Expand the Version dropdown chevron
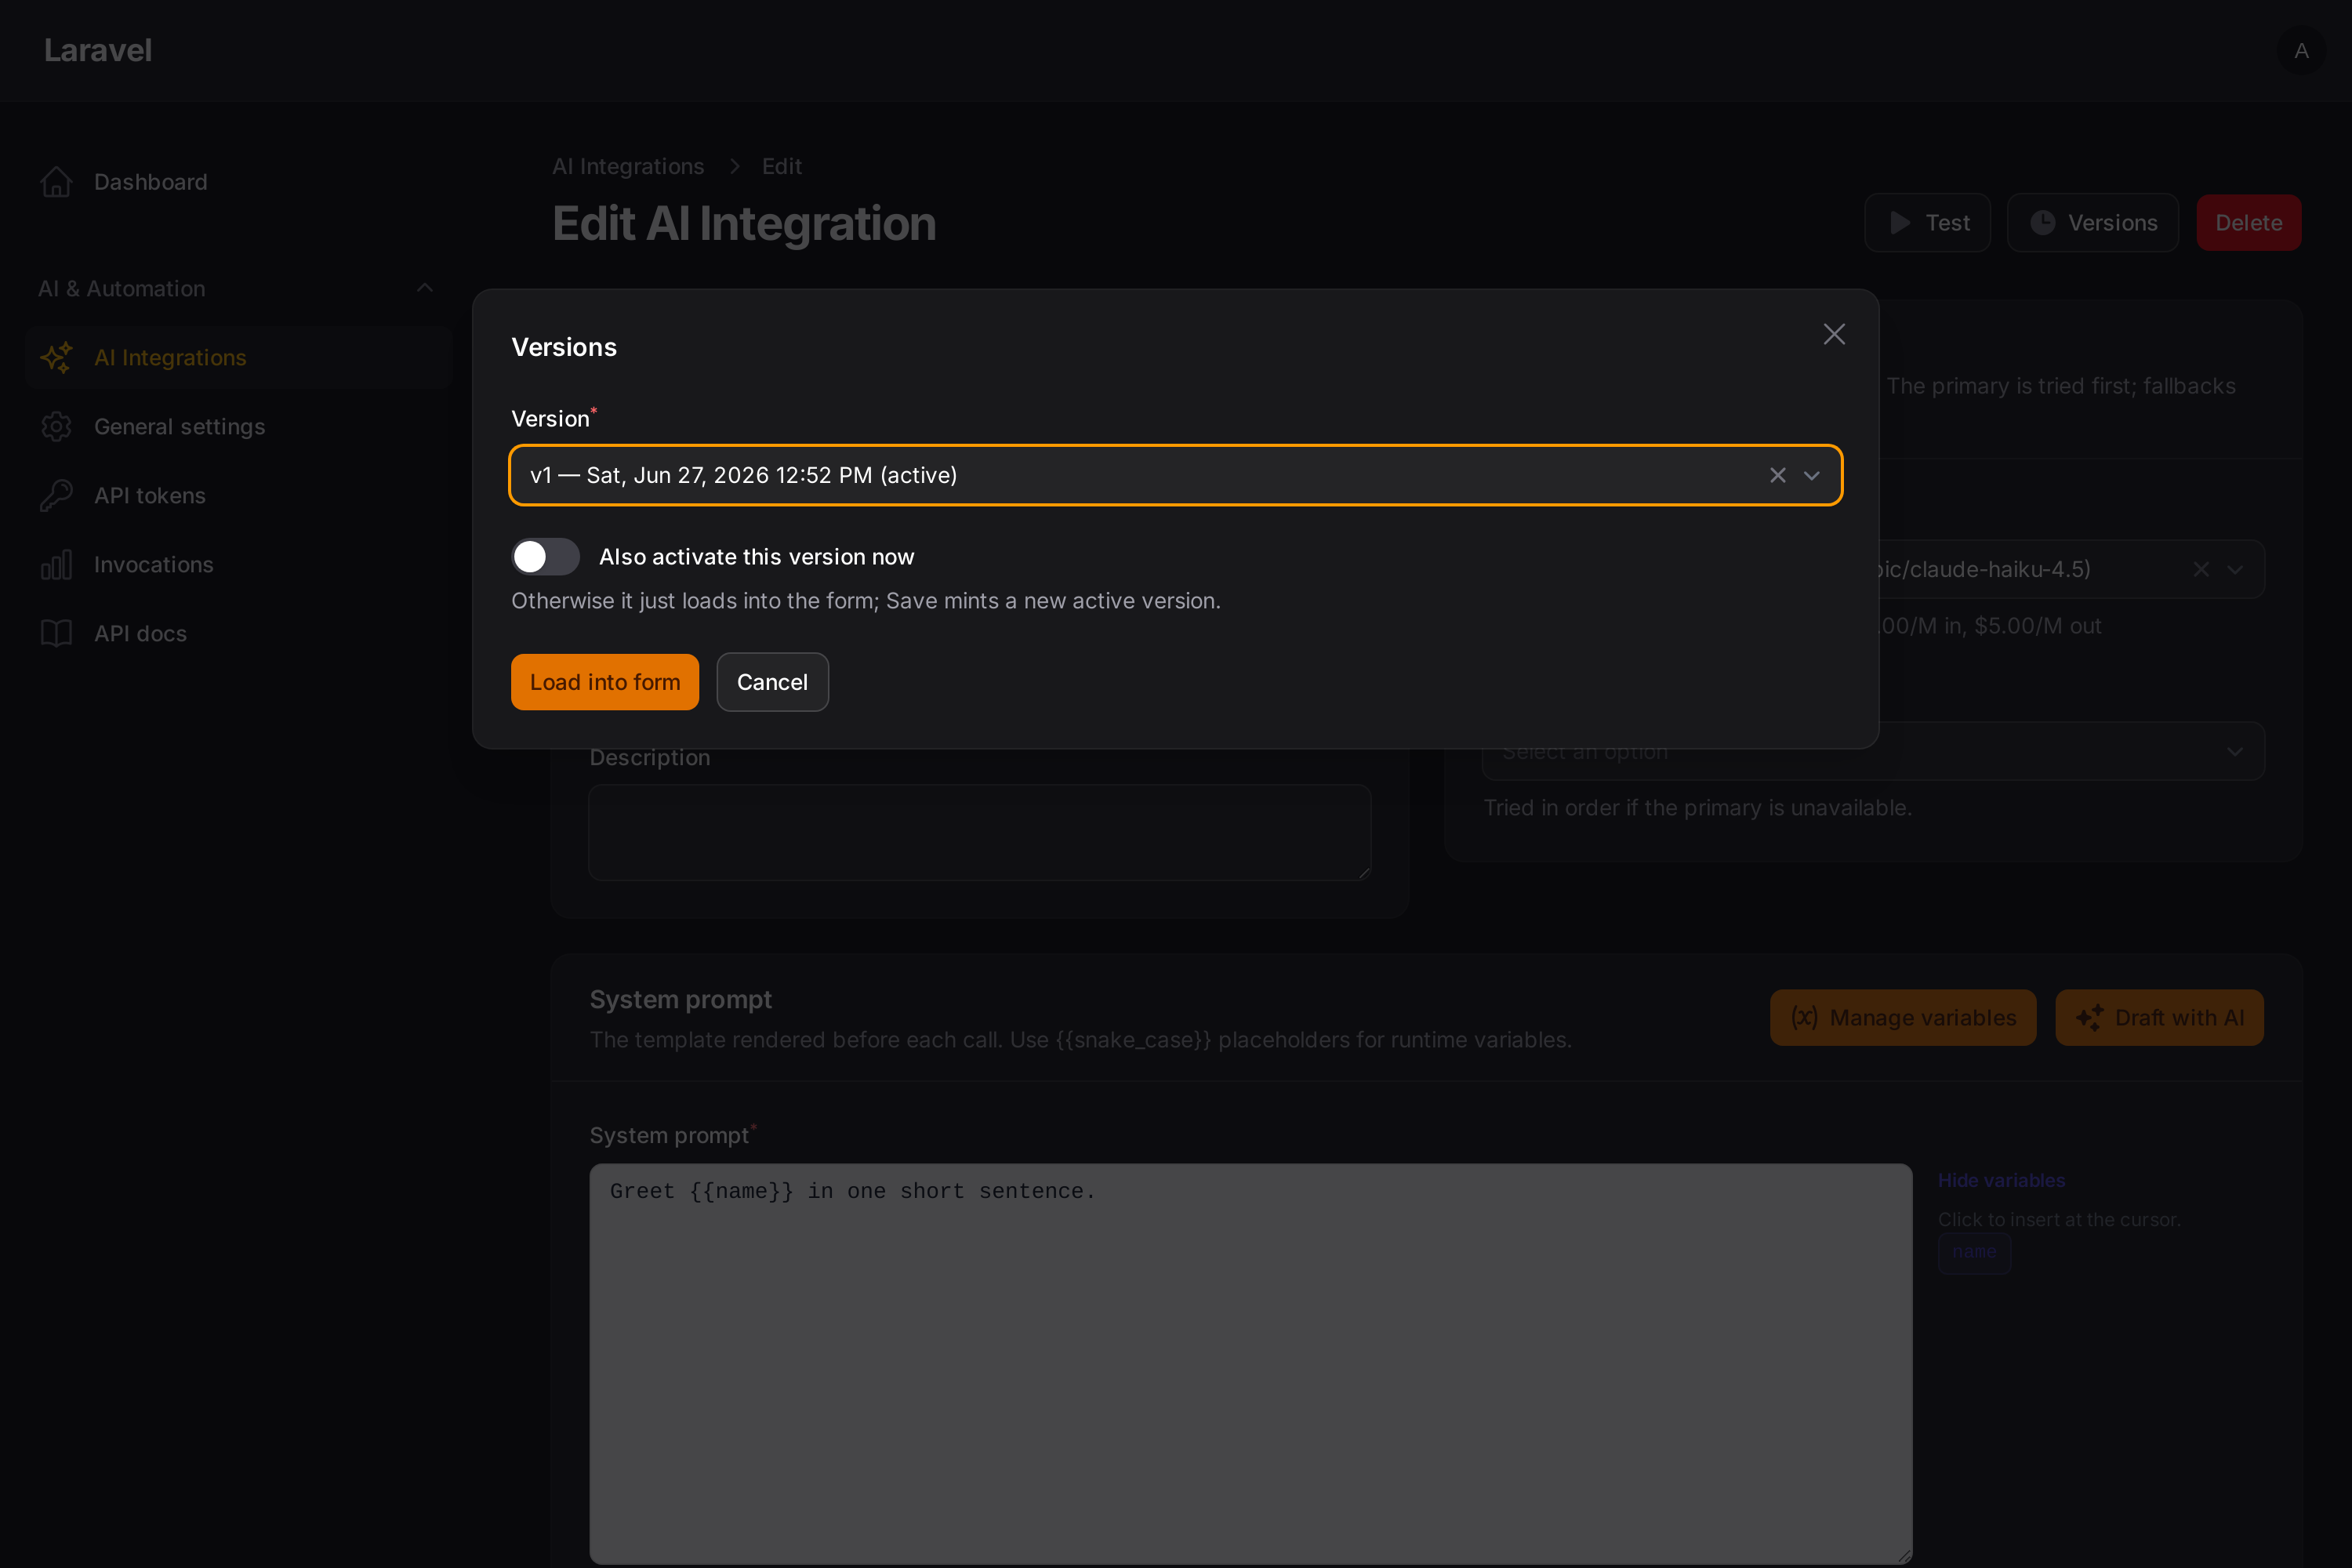This screenshot has width=2352, height=1568. click(1811, 475)
